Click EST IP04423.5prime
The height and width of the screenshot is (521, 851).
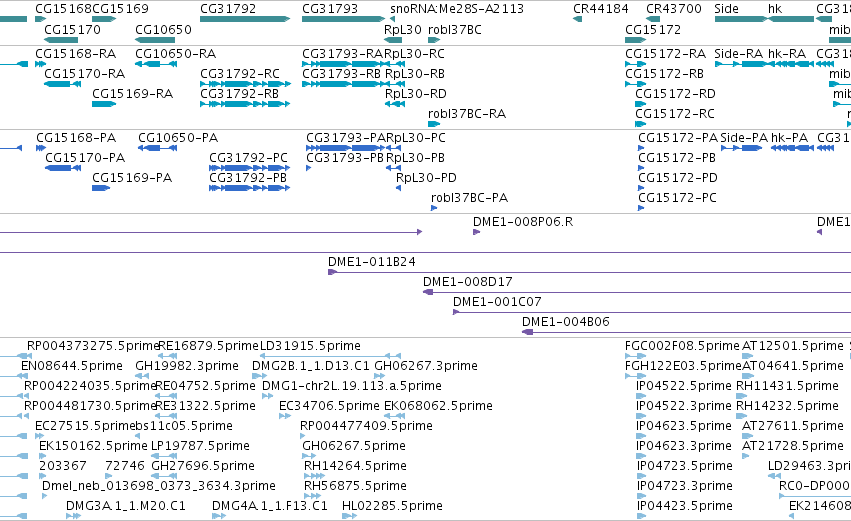(x=684, y=506)
